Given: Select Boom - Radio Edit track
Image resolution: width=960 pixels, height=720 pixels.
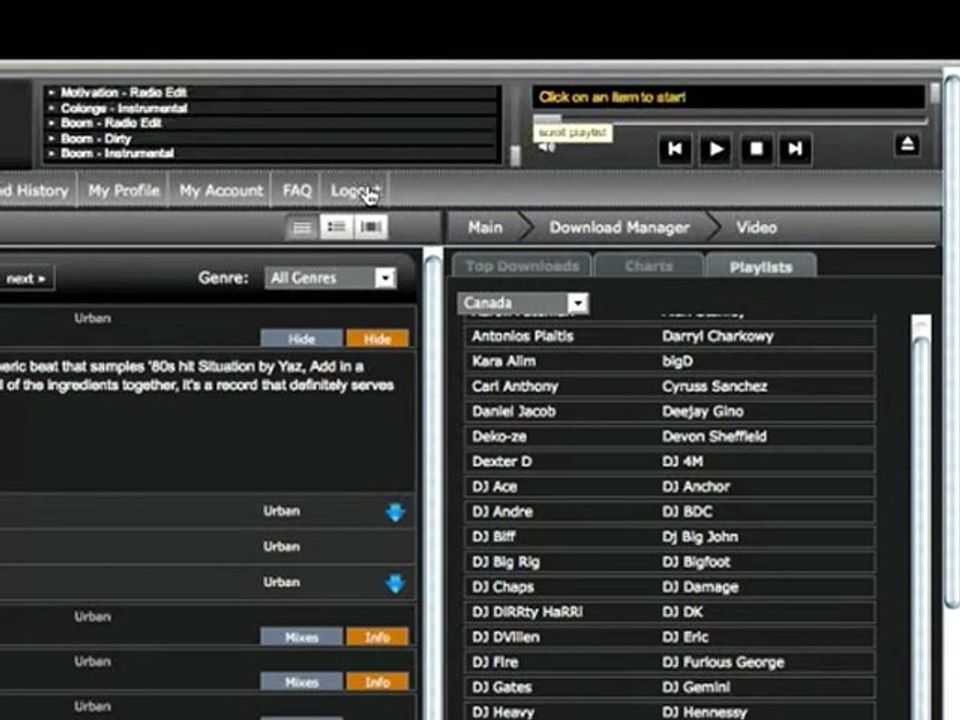Looking at the screenshot, I should pyautogui.click(x=111, y=123).
